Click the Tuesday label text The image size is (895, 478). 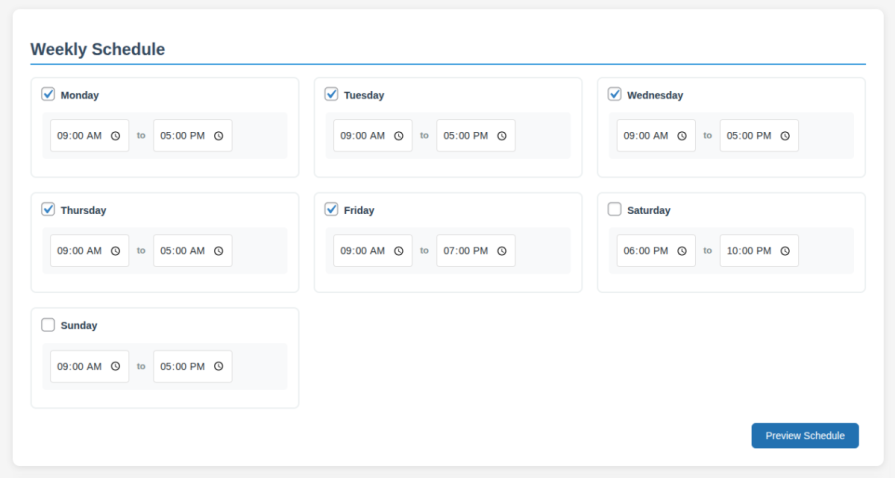[364, 95]
